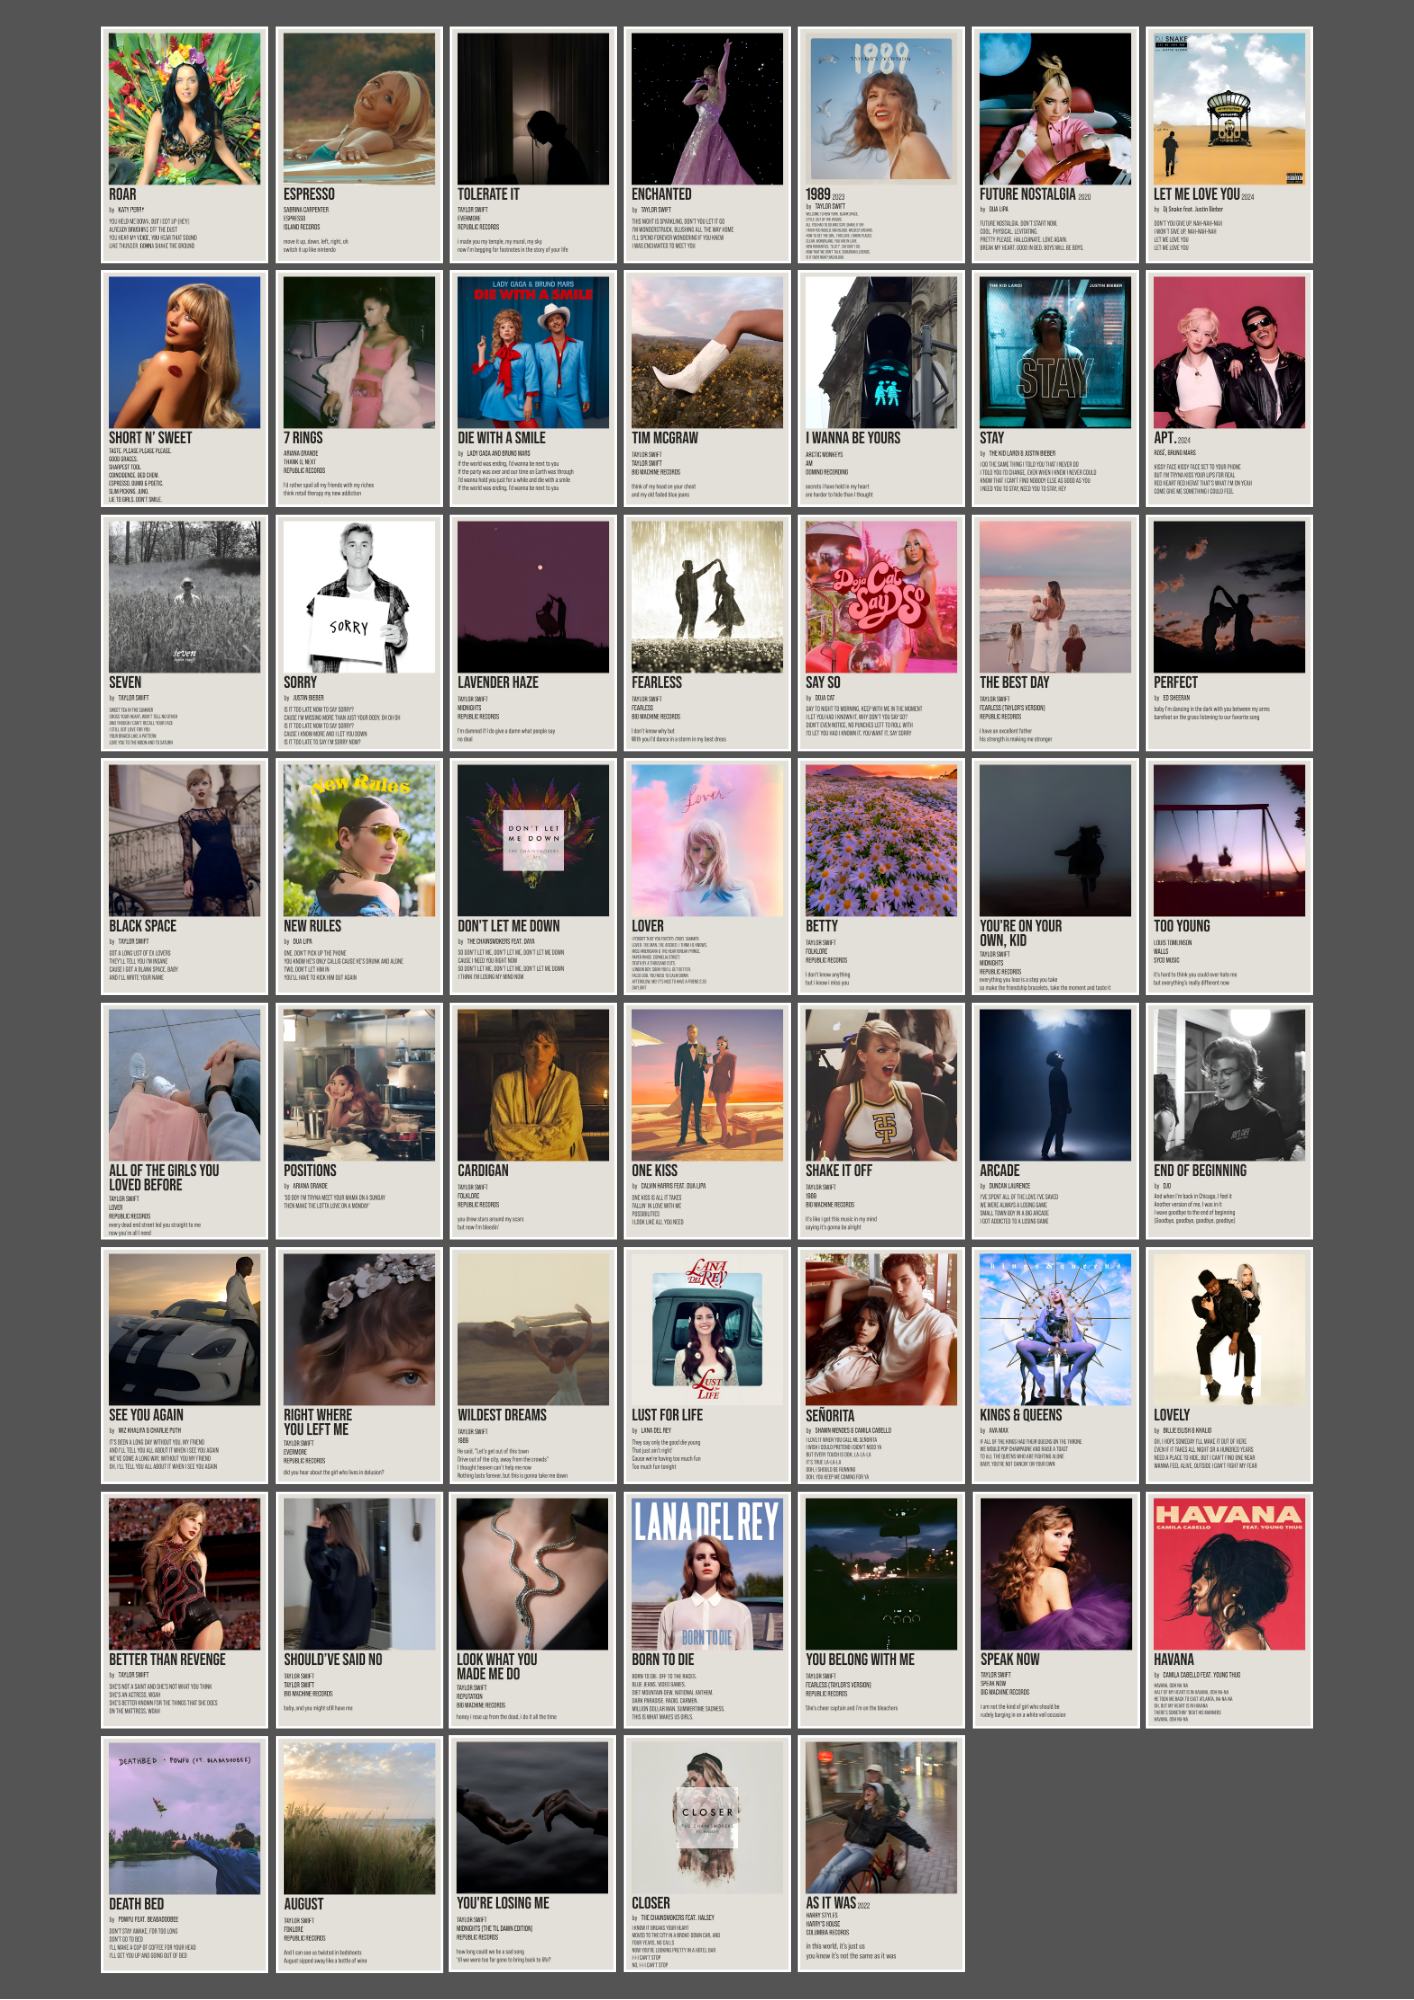Select YOU BELONG WITH ME poster
Screen dimensions: 1414x2000
(881, 1610)
